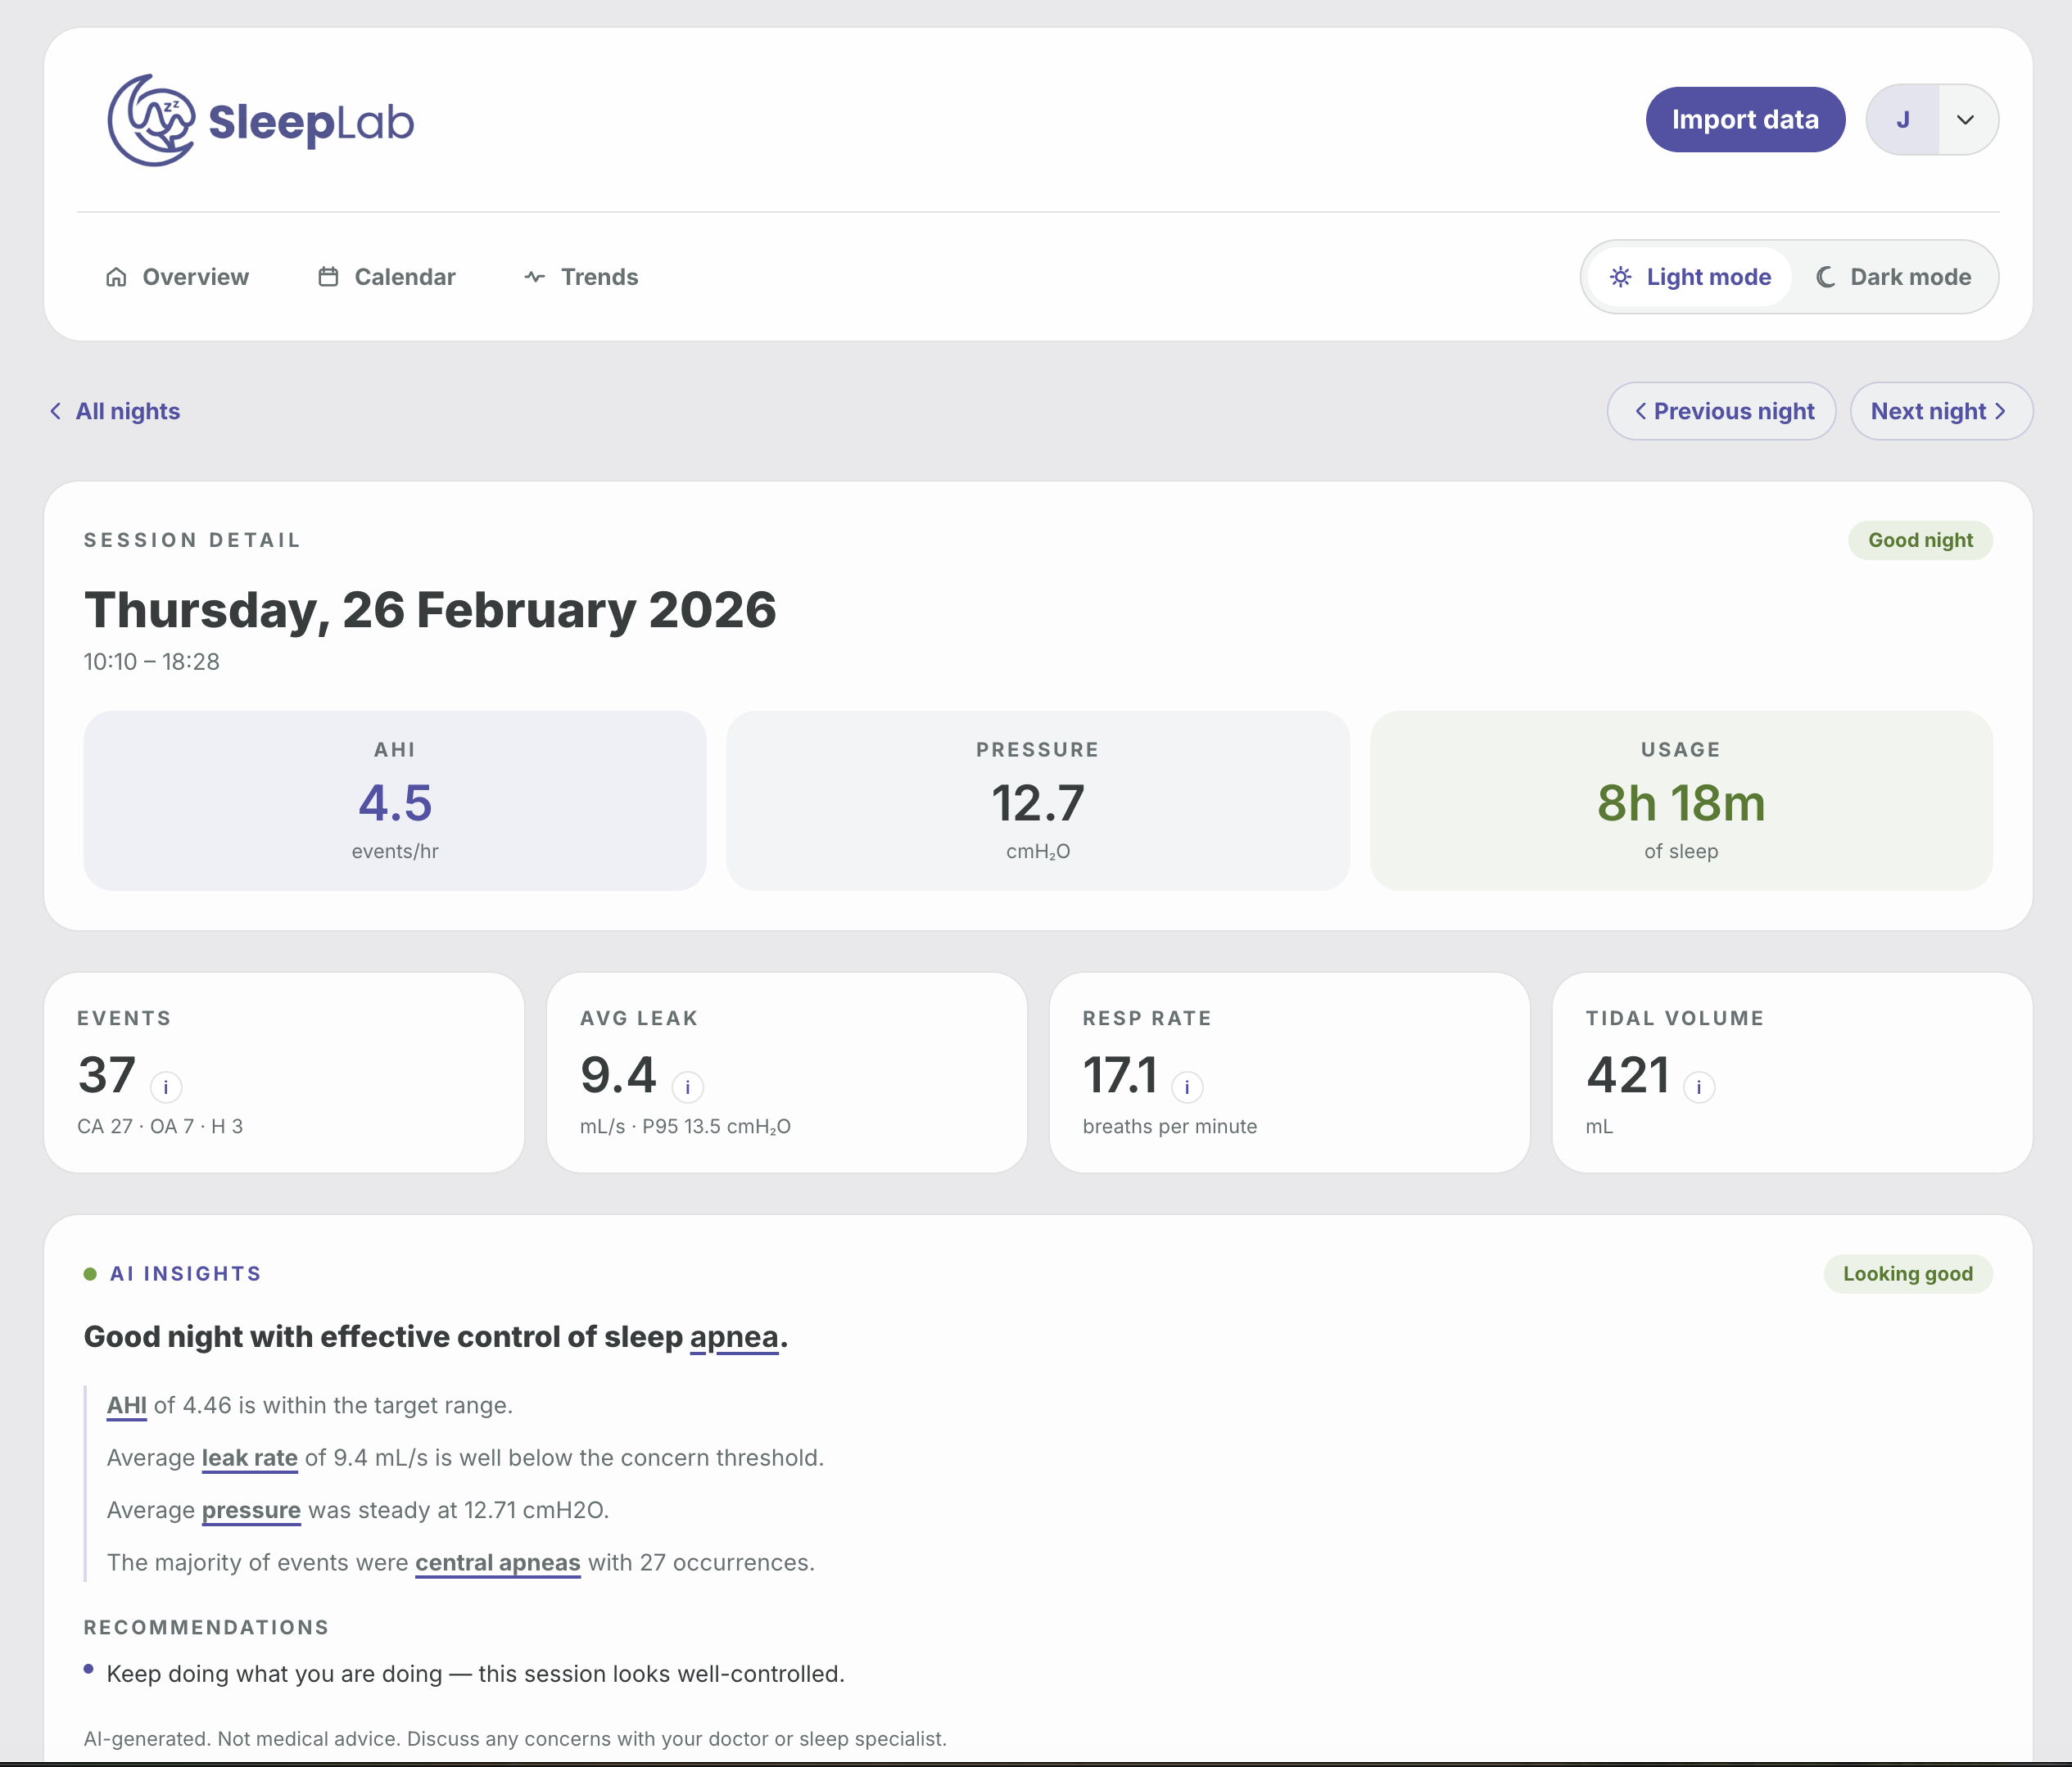Expand the Next night navigation
This screenshot has width=2072, height=1767.
[x=1939, y=411]
